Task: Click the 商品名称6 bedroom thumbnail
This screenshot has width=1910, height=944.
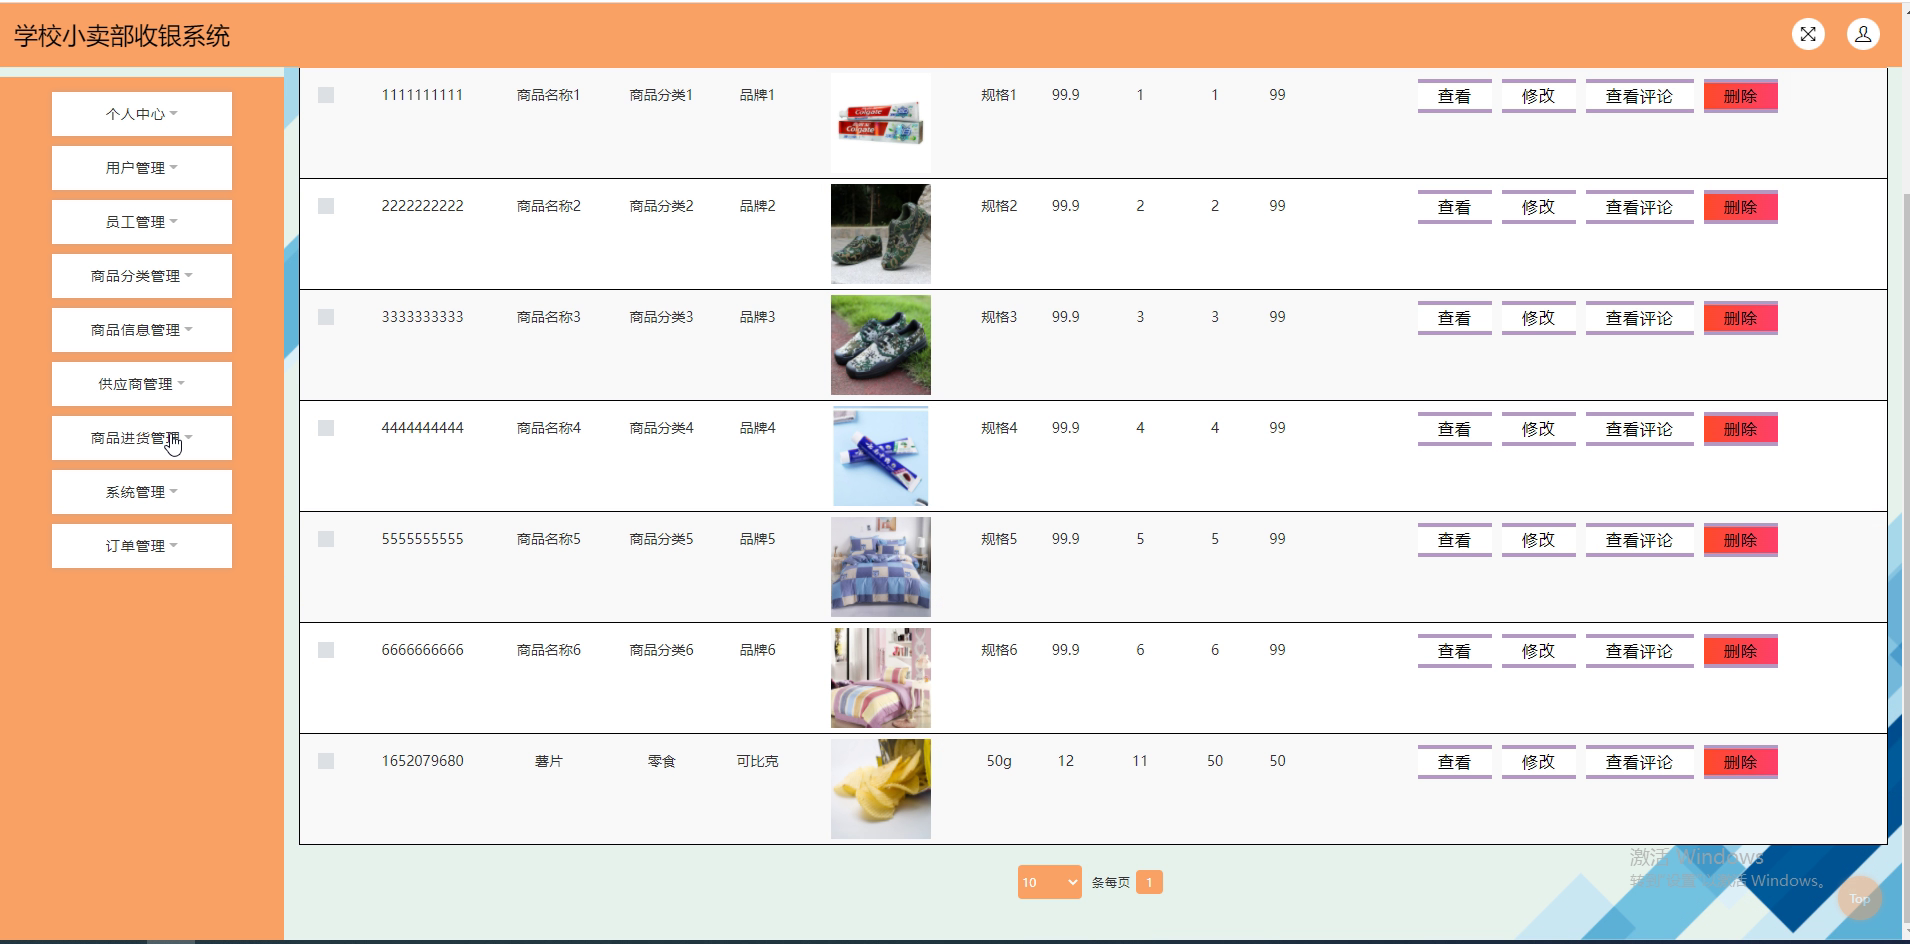Action: point(881,678)
